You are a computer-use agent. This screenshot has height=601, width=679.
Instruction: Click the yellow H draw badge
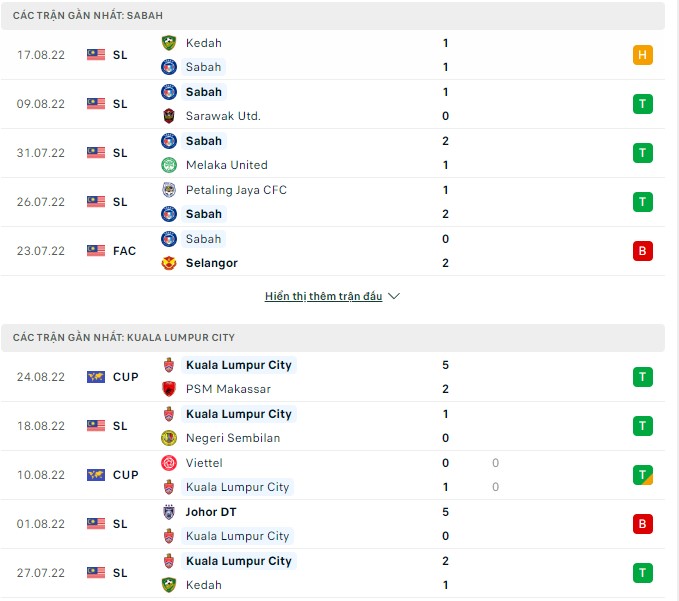pos(643,55)
